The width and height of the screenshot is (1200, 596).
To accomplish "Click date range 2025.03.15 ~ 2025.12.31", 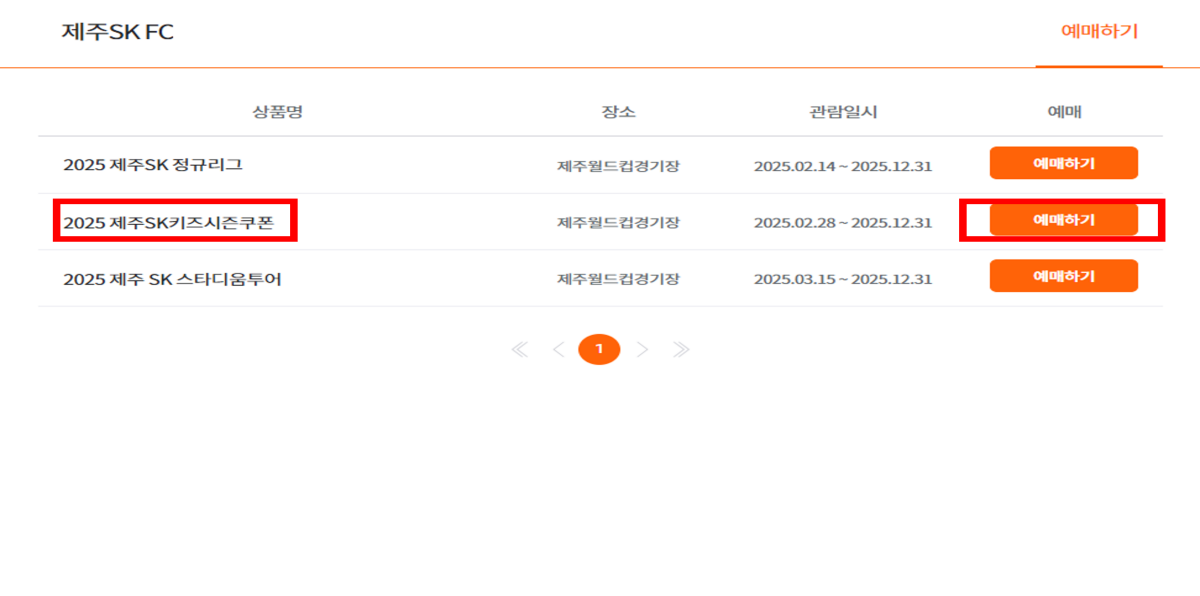I will coord(843,280).
